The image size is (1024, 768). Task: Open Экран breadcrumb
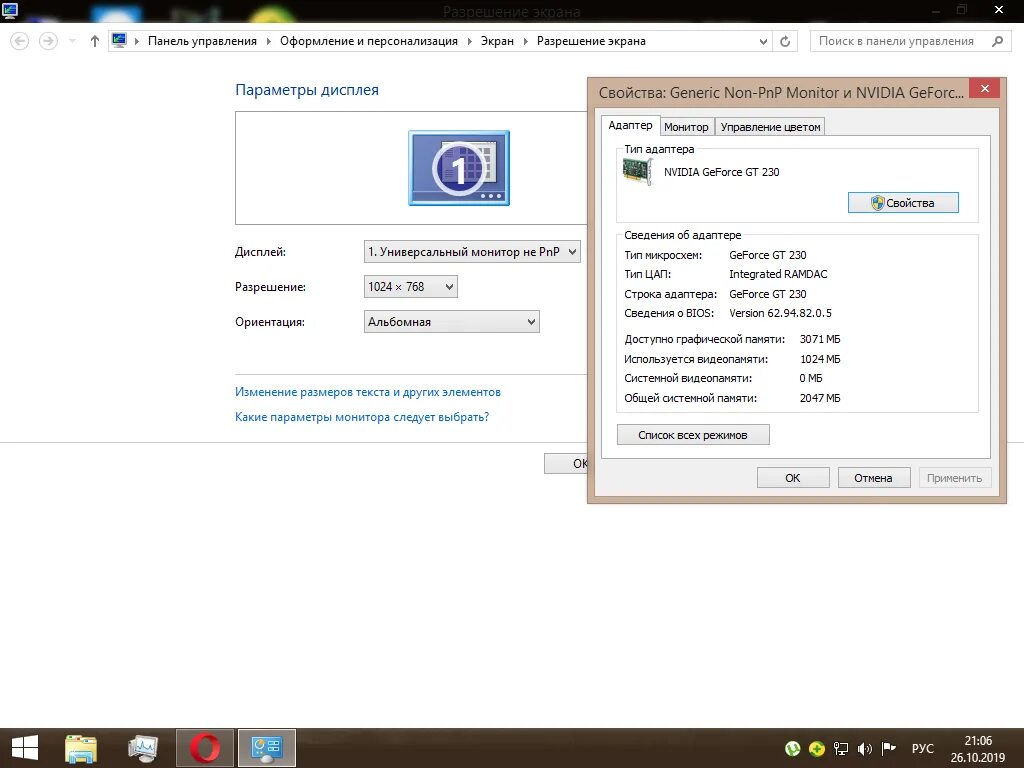pos(497,41)
